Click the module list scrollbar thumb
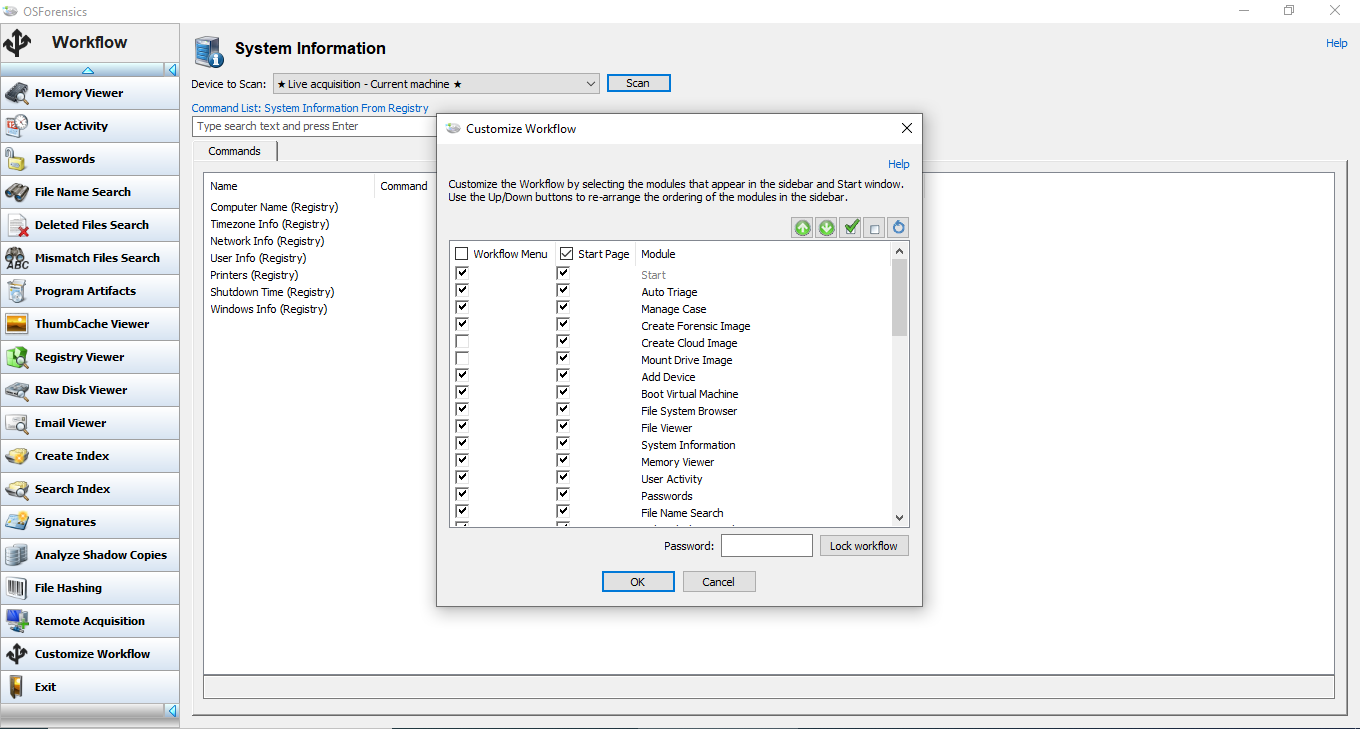This screenshot has height=729, width=1360. point(899,298)
